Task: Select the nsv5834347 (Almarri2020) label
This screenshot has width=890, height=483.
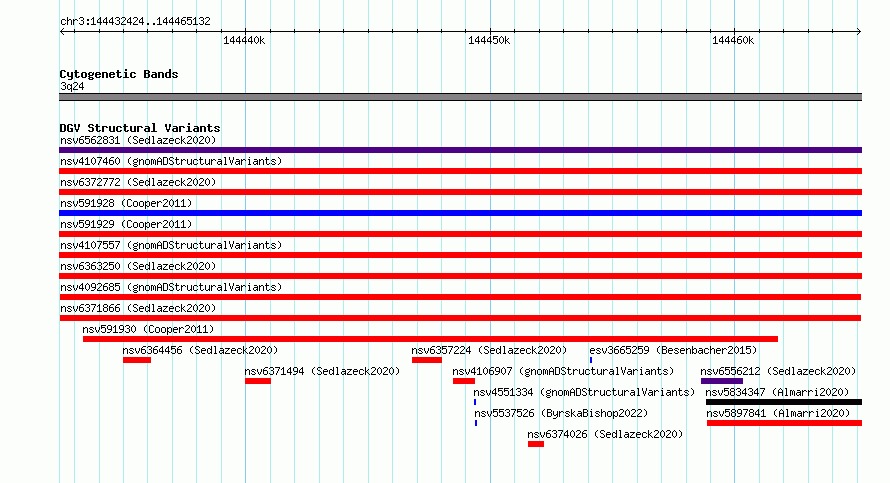Action: pyautogui.click(x=778, y=392)
